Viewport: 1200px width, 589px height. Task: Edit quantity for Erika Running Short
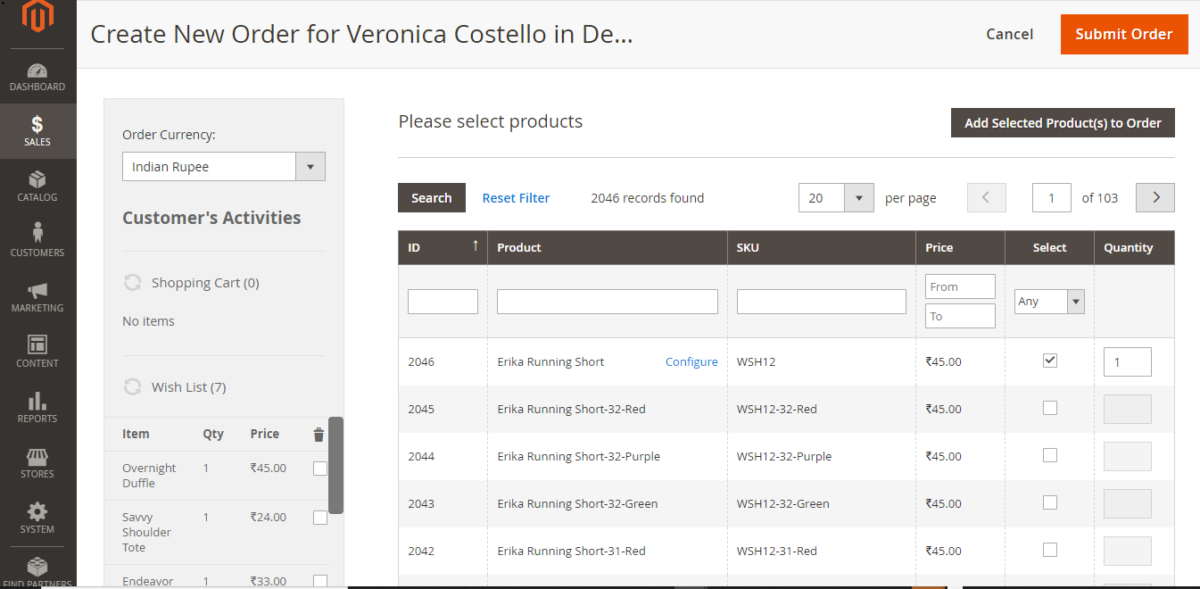(x=1127, y=362)
